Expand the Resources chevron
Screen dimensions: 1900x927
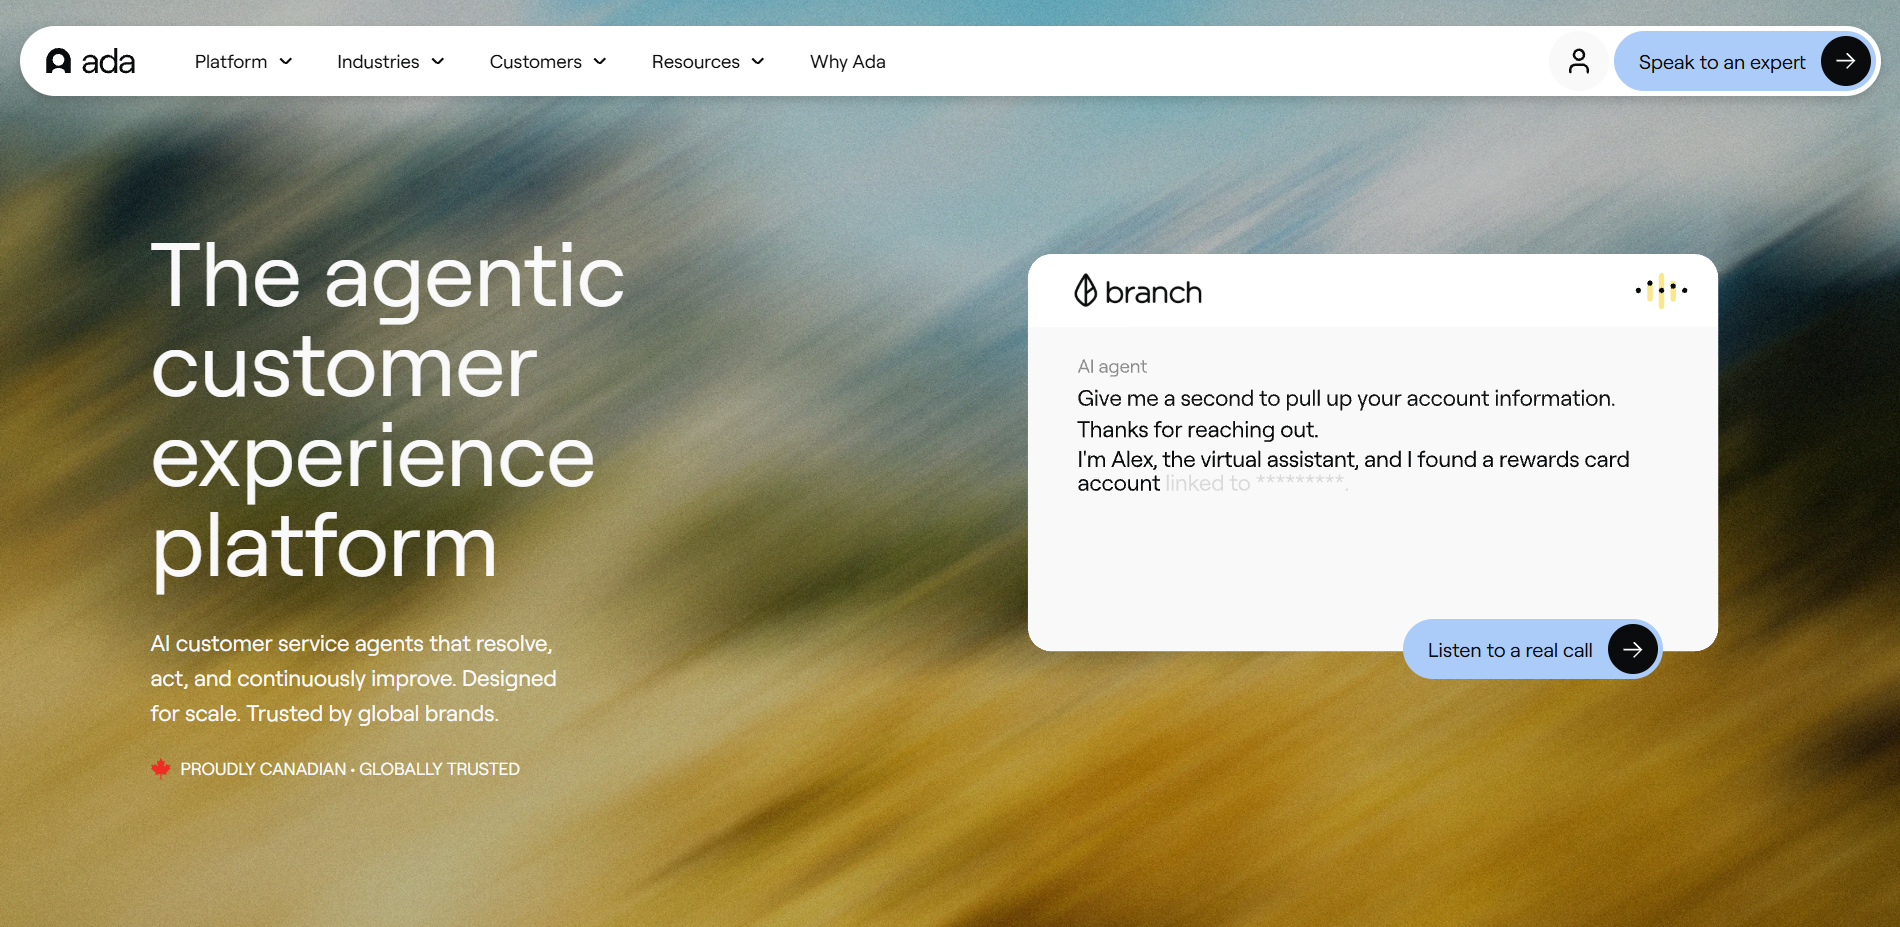point(758,61)
